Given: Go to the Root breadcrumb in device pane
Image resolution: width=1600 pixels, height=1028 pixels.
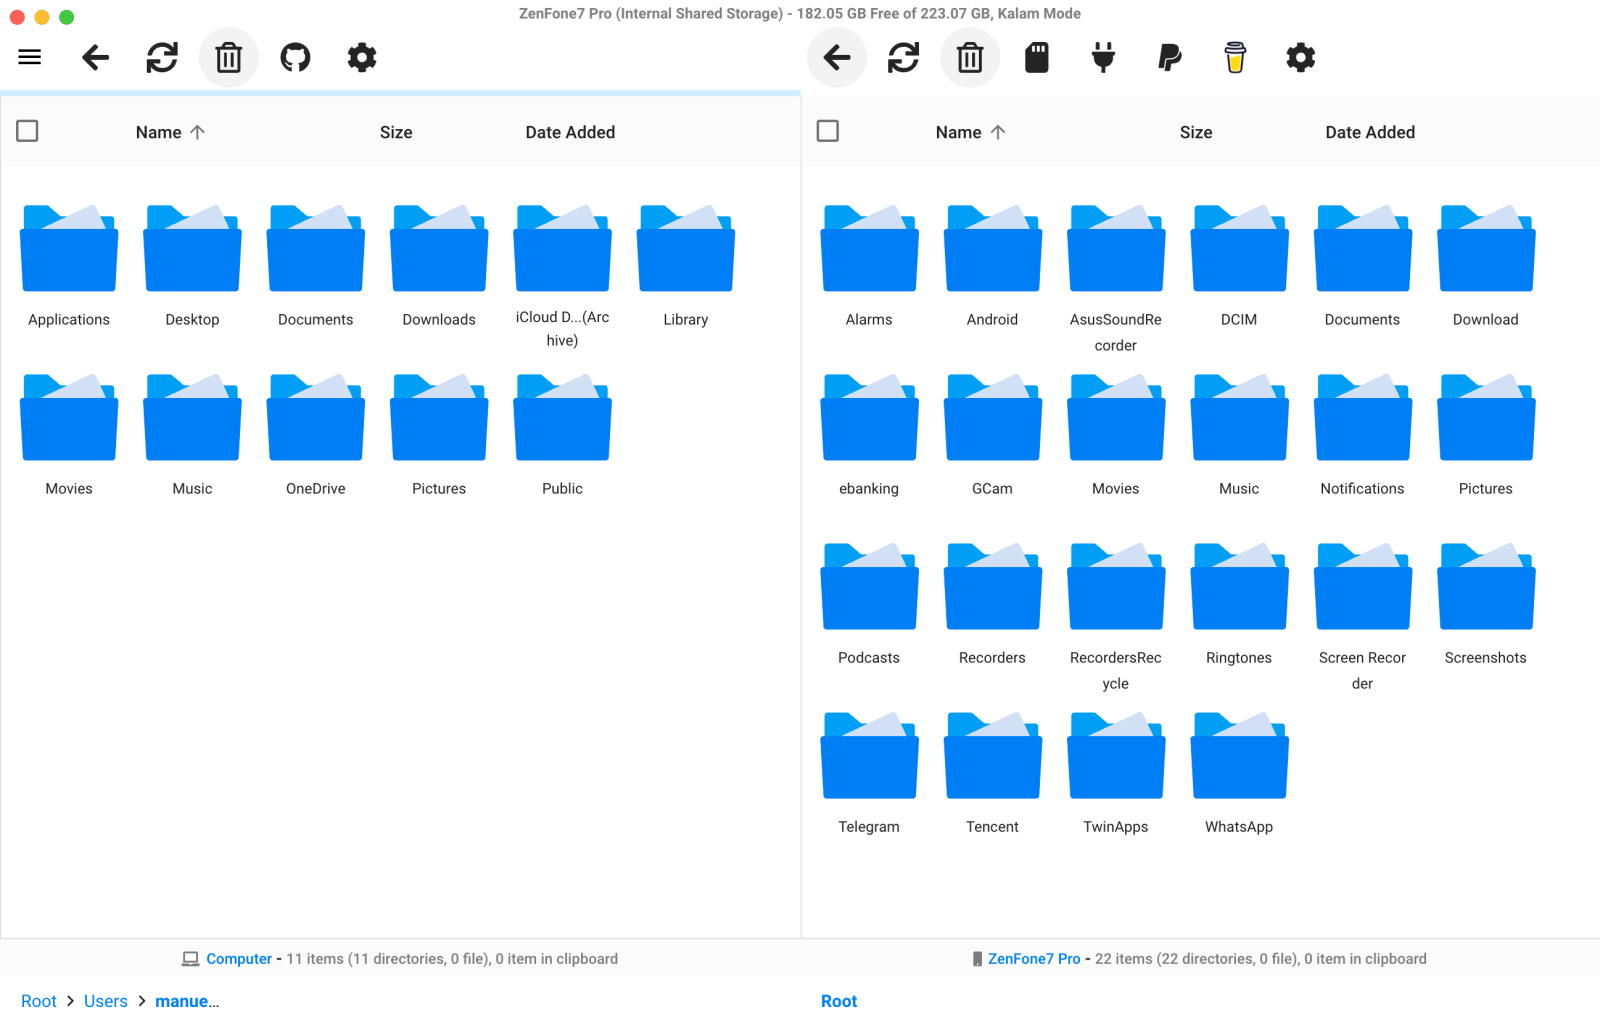Looking at the screenshot, I should click(x=839, y=1001).
